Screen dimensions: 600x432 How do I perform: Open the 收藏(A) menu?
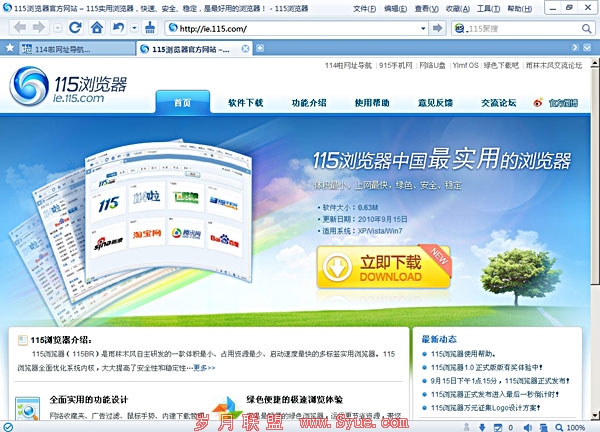click(458, 8)
